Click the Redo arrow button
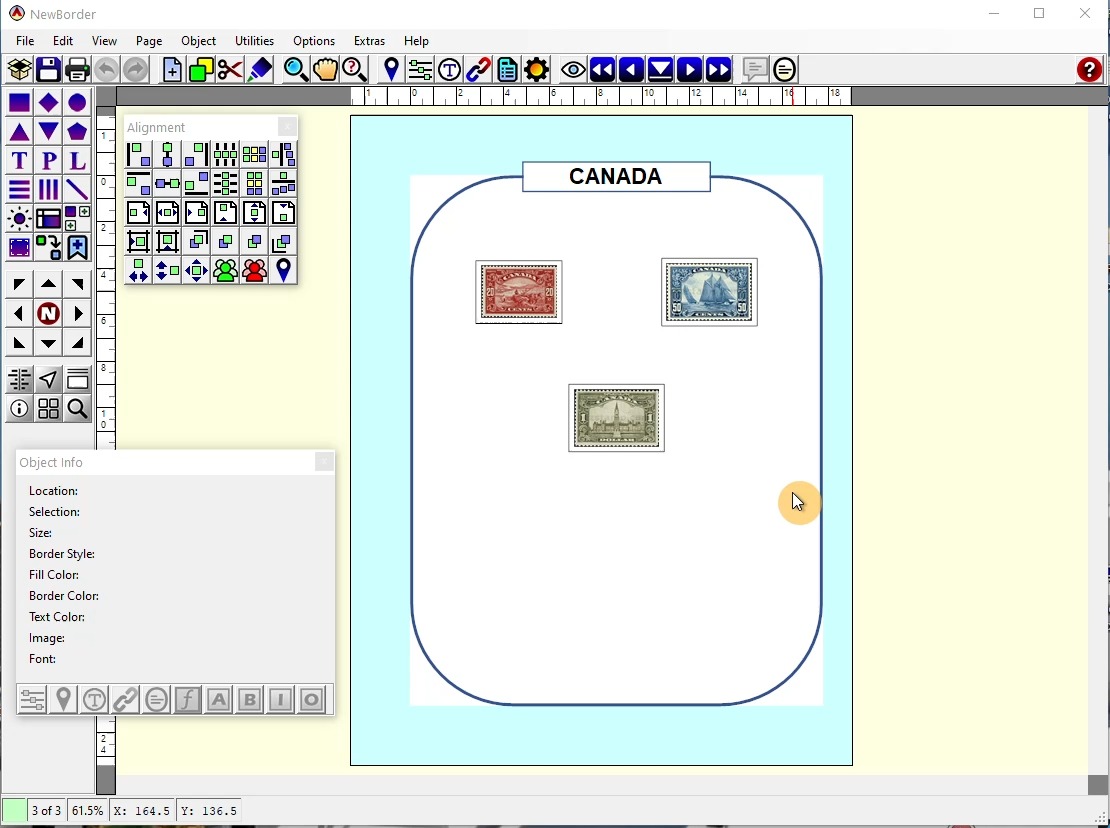This screenshot has height=828, width=1110. pyautogui.click(x=135, y=70)
